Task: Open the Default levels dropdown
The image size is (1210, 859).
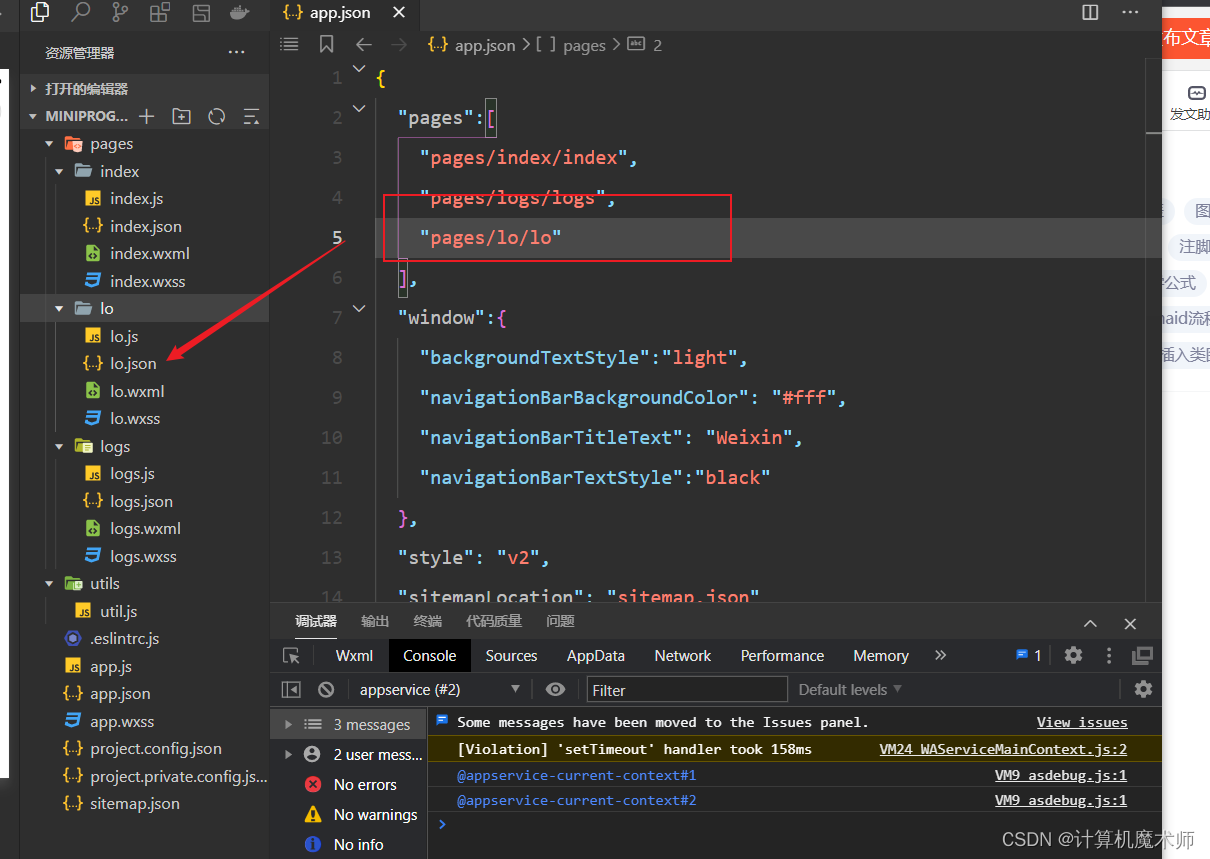Action: [x=850, y=689]
